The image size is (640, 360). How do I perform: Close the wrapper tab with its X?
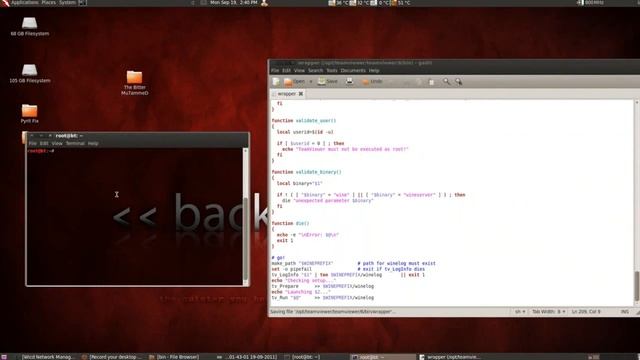pos(301,94)
